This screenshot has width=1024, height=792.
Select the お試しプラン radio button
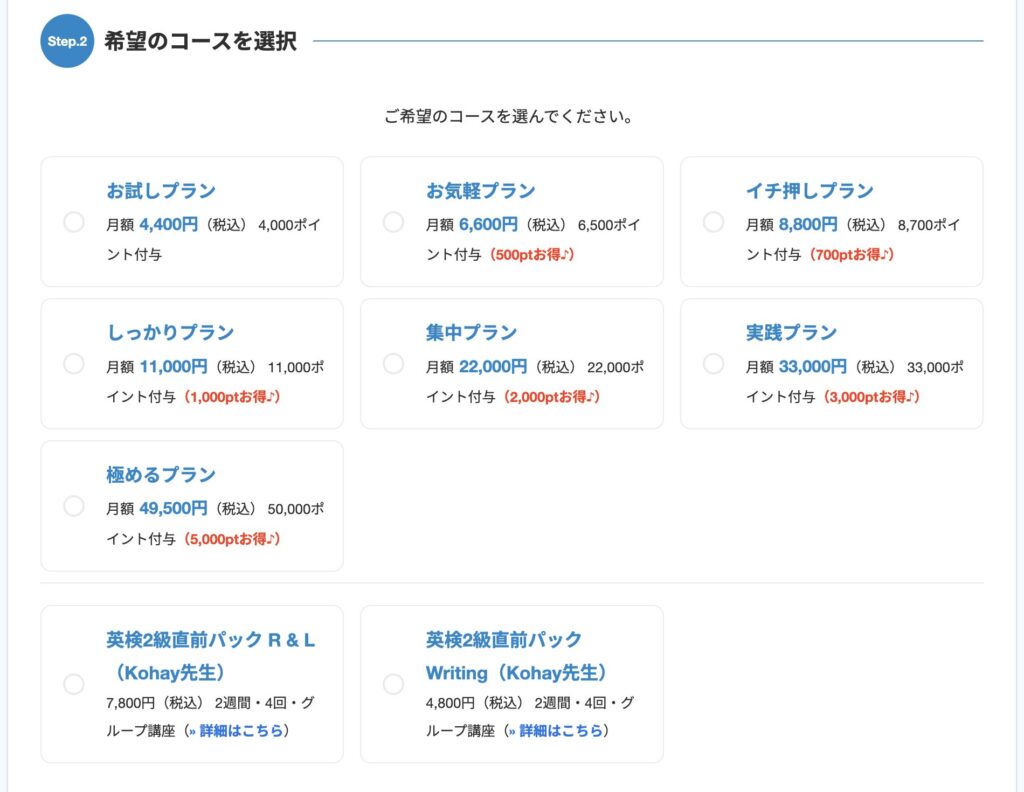tap(73, 222)
